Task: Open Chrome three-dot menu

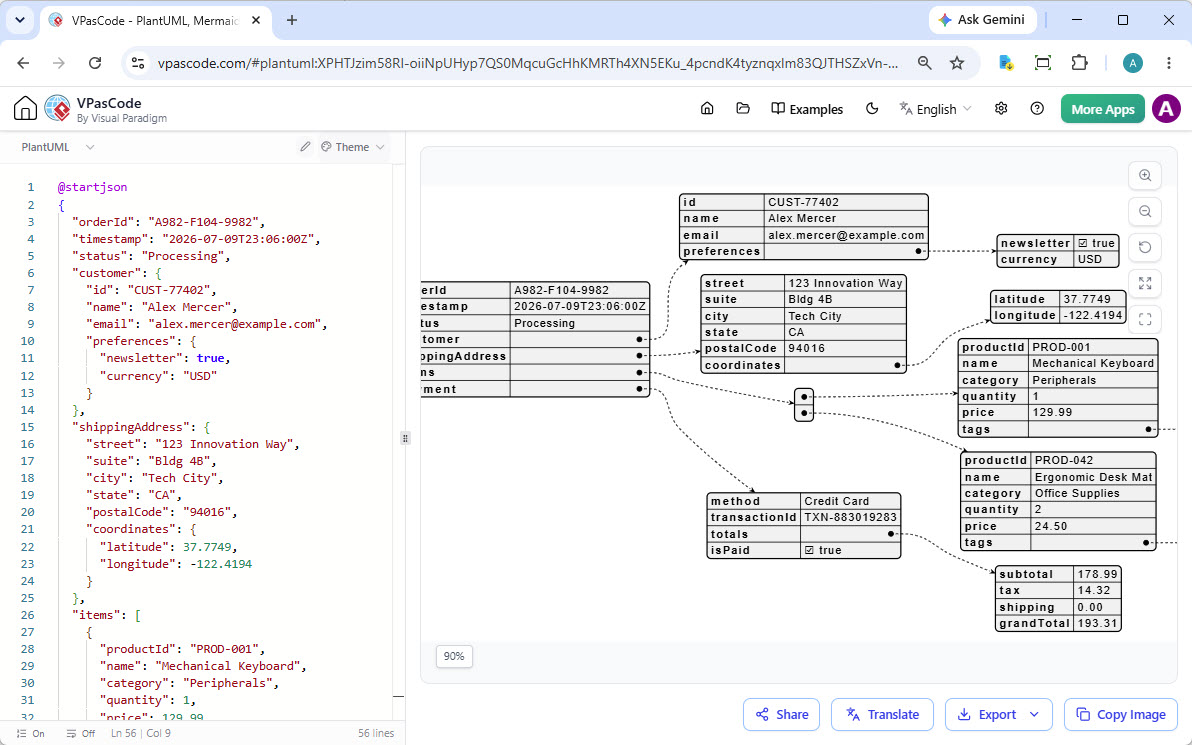Action: click(x=1169, y=63)
